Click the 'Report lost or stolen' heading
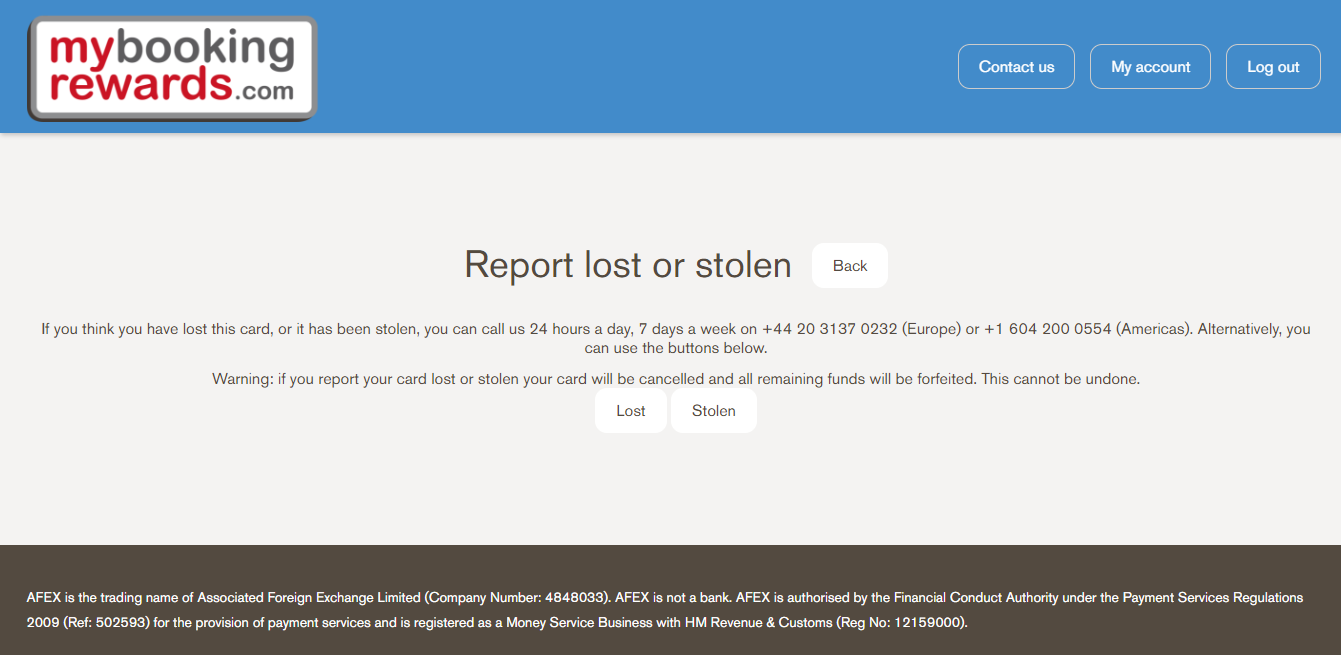 (x=628, y=265)
